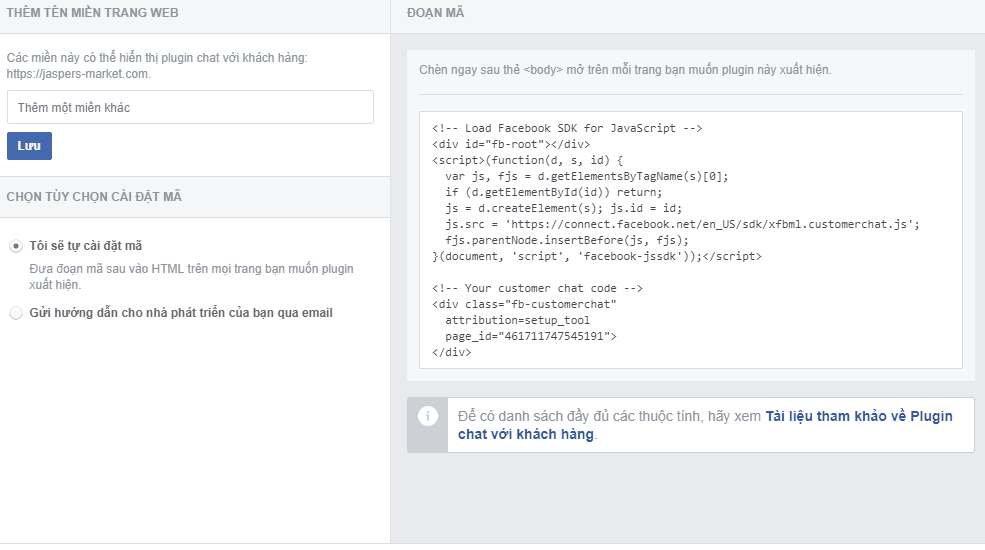Open the 'Tài liệu tham khảo về Plugin chat' link
985x550 pixels.
point(858,416)
